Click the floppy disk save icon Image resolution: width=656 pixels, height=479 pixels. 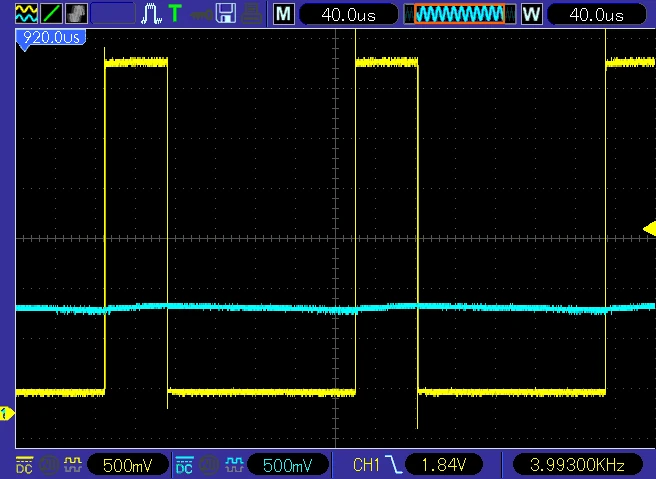coord(226,14)
